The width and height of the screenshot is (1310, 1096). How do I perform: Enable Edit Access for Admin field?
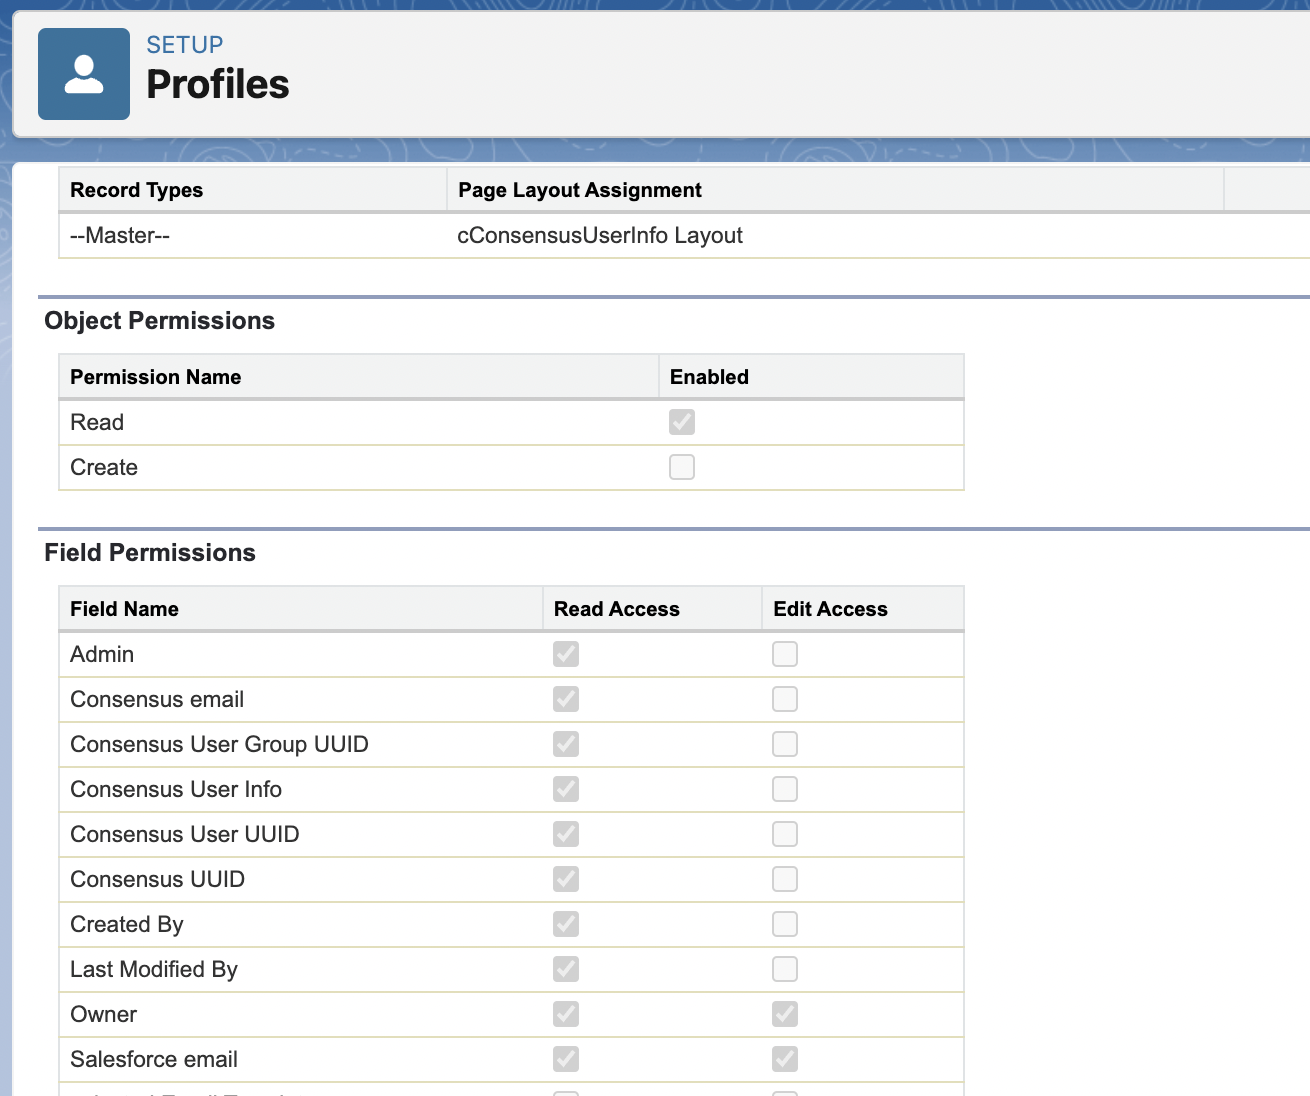[x=784, y=654]
